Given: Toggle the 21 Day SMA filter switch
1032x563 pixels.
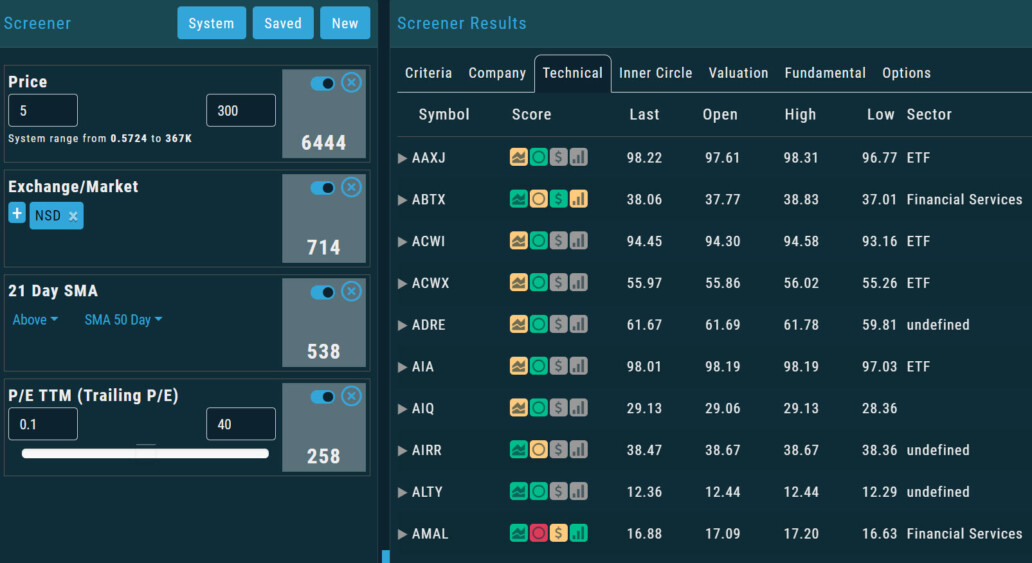Looking at the screenshot, I should pyautogui.click(x=322, y=292).
